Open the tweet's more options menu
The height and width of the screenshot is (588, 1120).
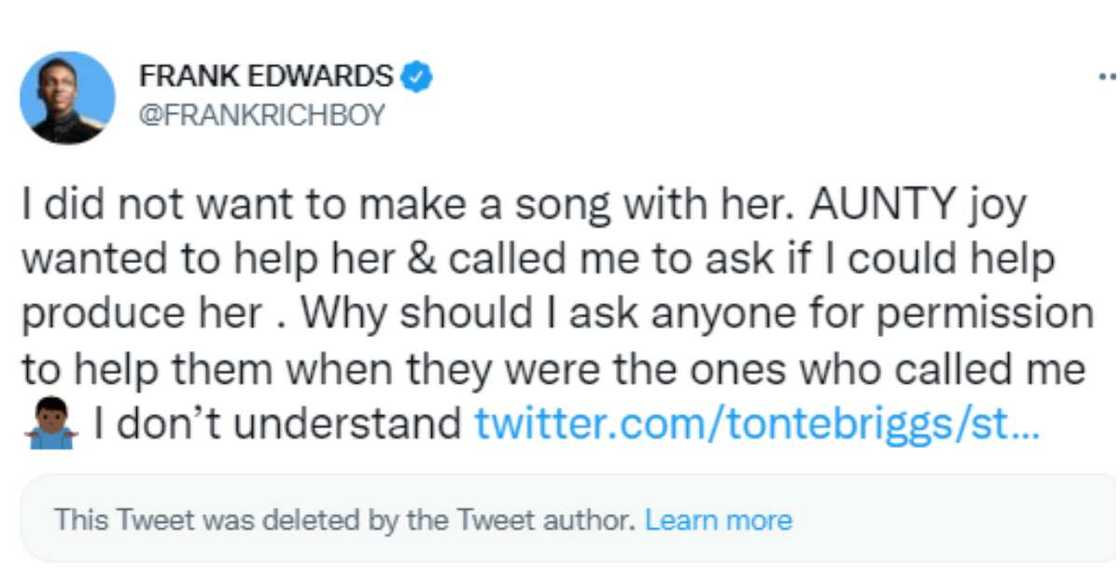[1106, 76]
